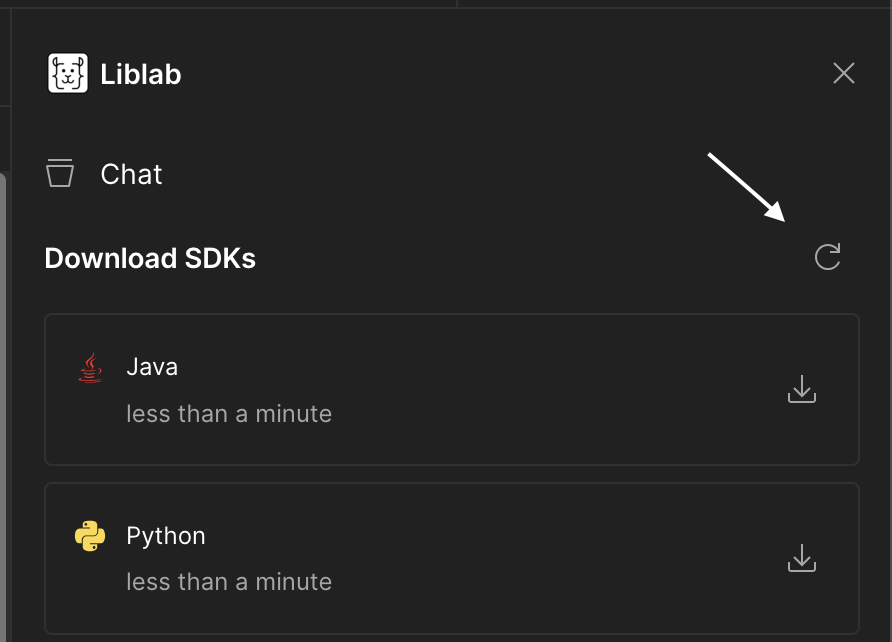Click Java's 'less than a minute' text
The height and width of the screenshot is (642, 892).
[x=229, y=413]
